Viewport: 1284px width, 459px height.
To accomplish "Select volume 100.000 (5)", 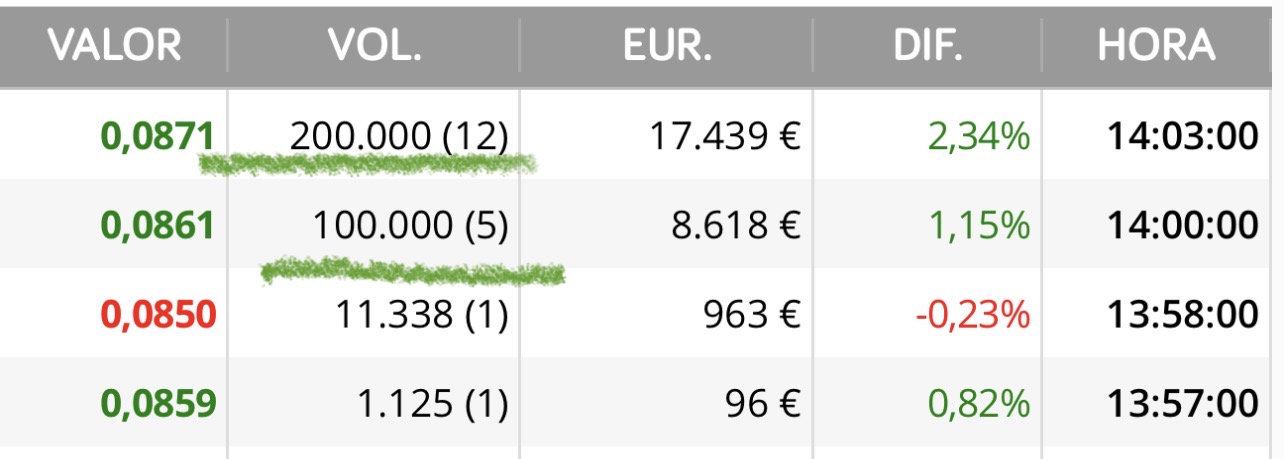I will (411, 226).
